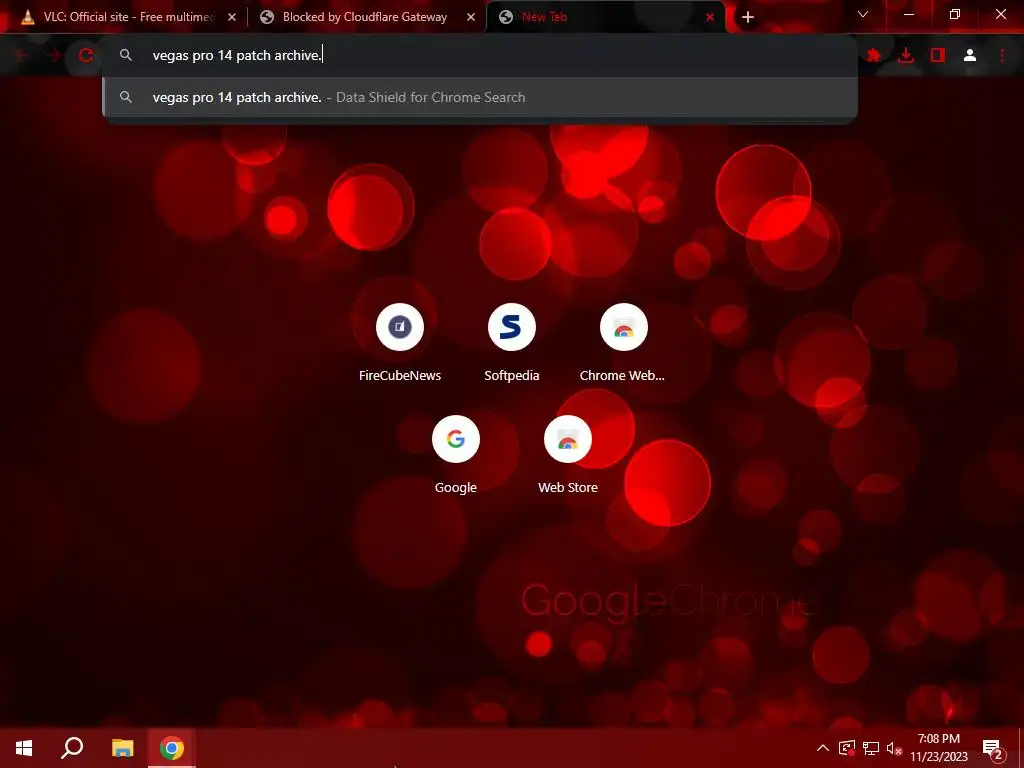The width and height of the screenshot is (1024, 768).
Task: Open the Chrome three-dot menu
Action: [x=1002, y=56]
